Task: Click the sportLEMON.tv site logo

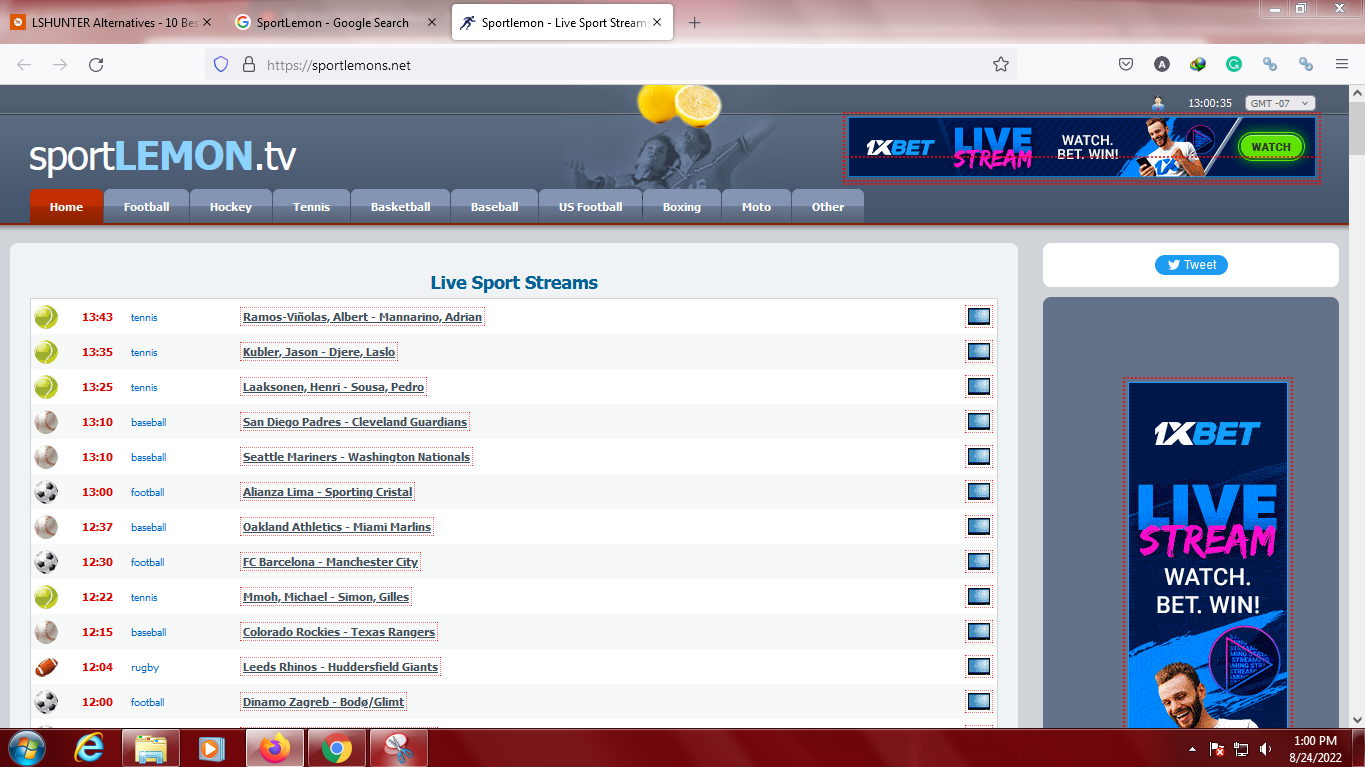Action: 162,157
